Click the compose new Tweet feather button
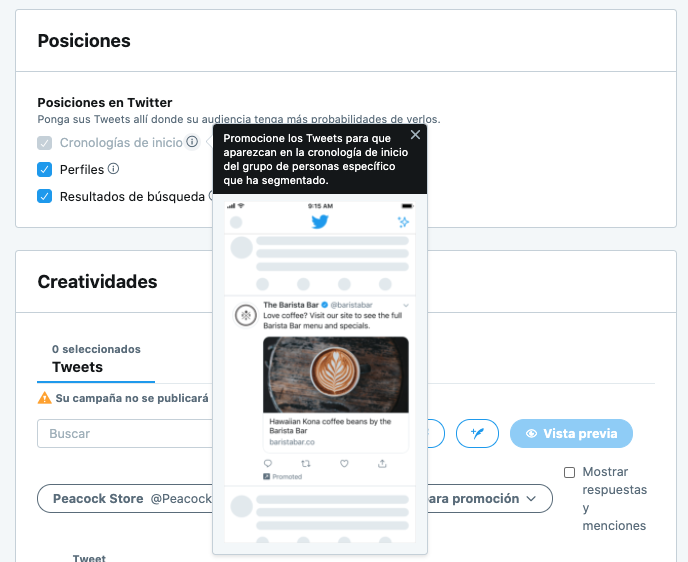Viewport: 688px width, 562px height. pos(477,433)
